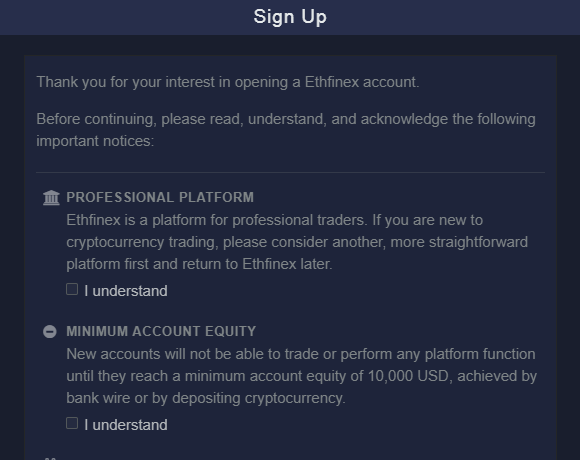The height and width of the screenshot is (460, 580).
Task: Click the minus circle icon beside Minimum Account Equity
Action: click(50, 331)
